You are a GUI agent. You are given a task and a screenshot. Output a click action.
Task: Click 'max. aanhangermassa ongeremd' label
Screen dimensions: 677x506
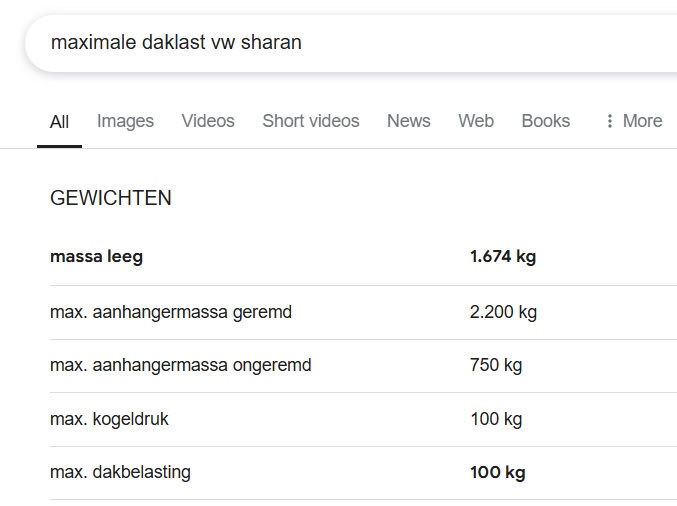click(180, 365)
